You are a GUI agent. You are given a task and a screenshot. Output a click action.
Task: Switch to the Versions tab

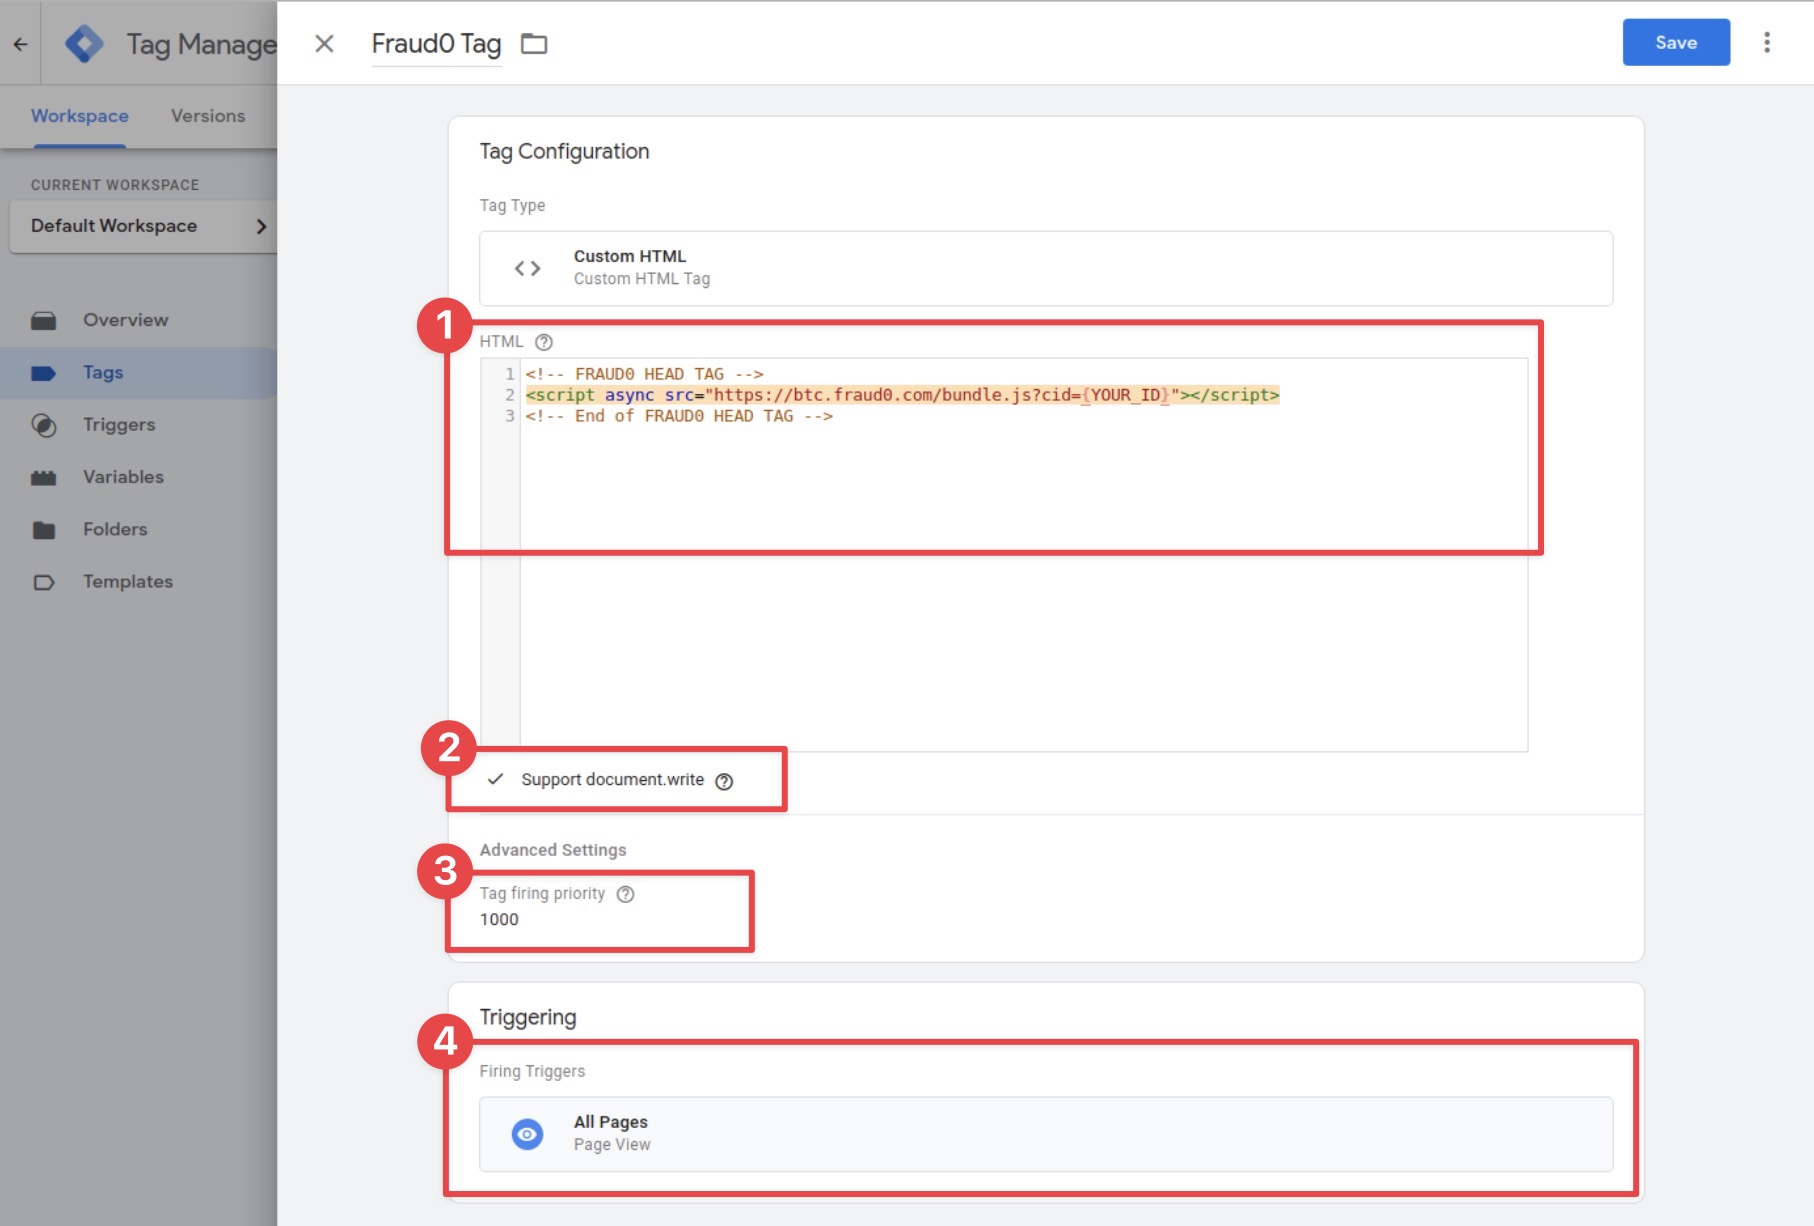[207, 116]
